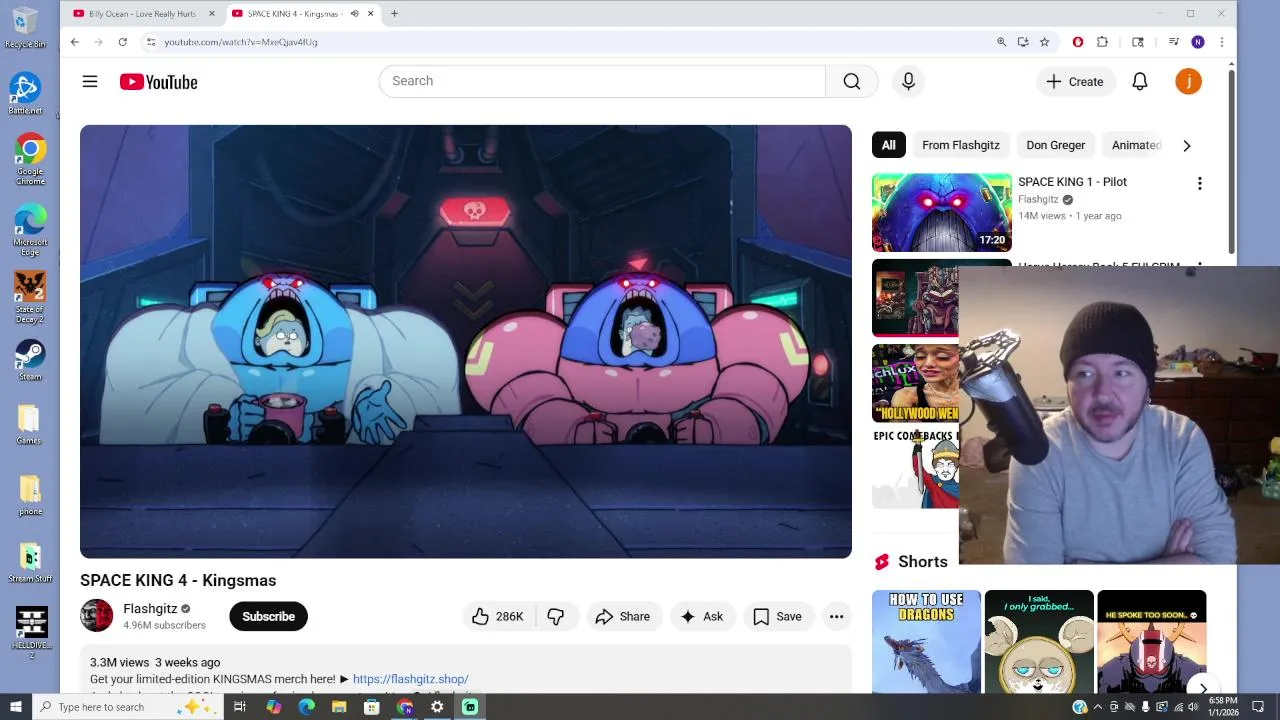Click the browser address bar URL
Screen dimensions: 1280x720
[x=241, y=42]
